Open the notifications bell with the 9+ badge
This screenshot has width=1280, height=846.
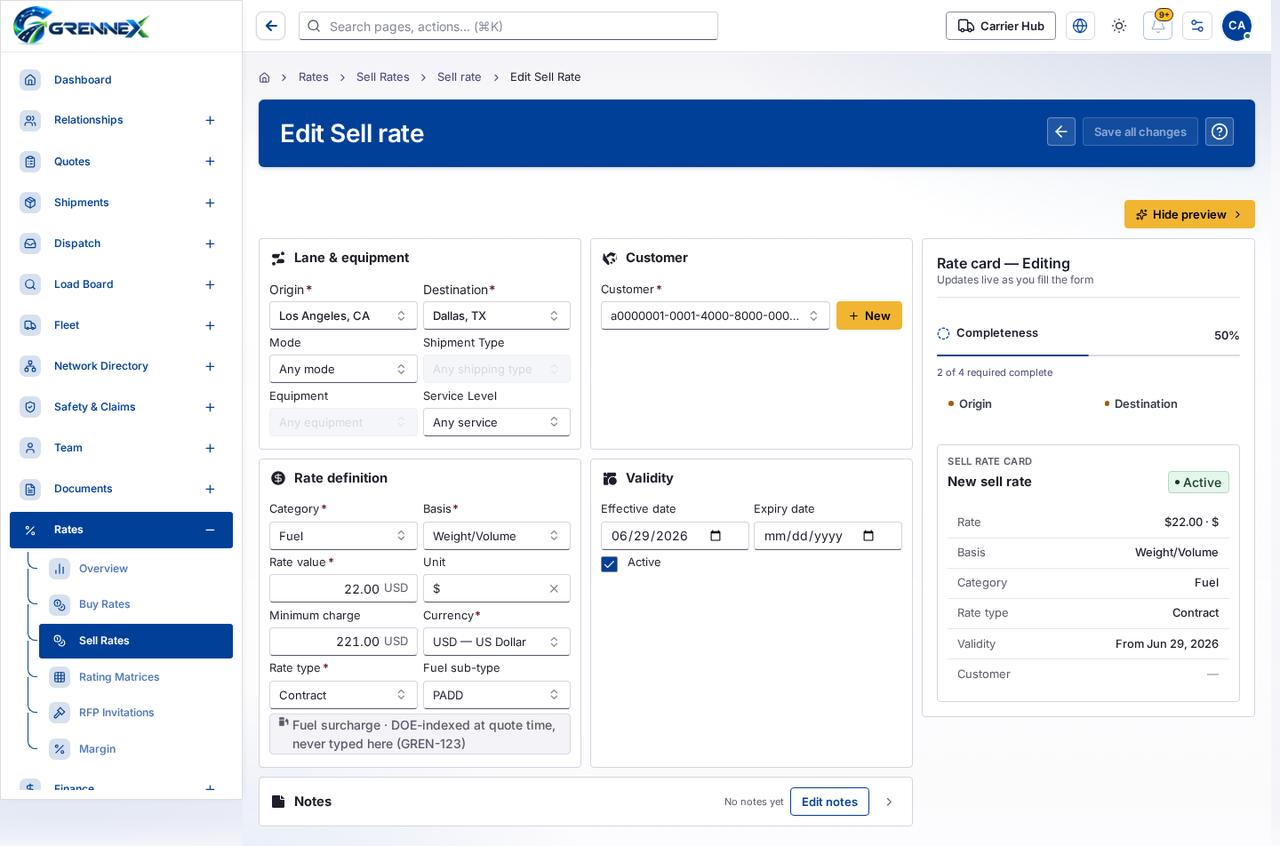[1158, 26]
